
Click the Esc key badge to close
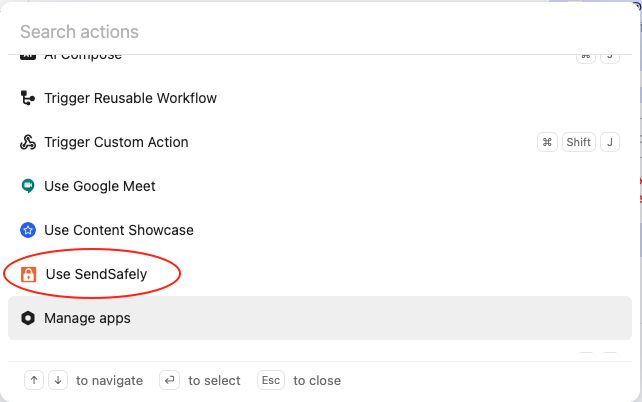click(x=271, y=380)
